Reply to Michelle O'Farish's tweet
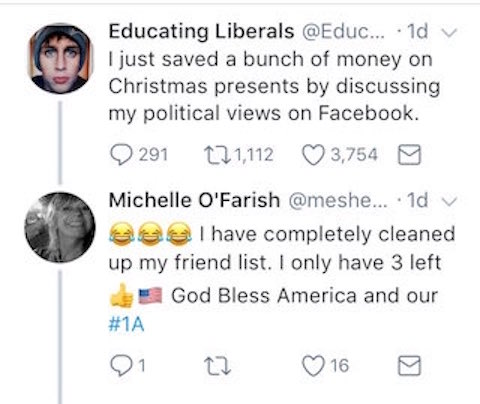This screenshot has height=404, width=480. (121, 365)
